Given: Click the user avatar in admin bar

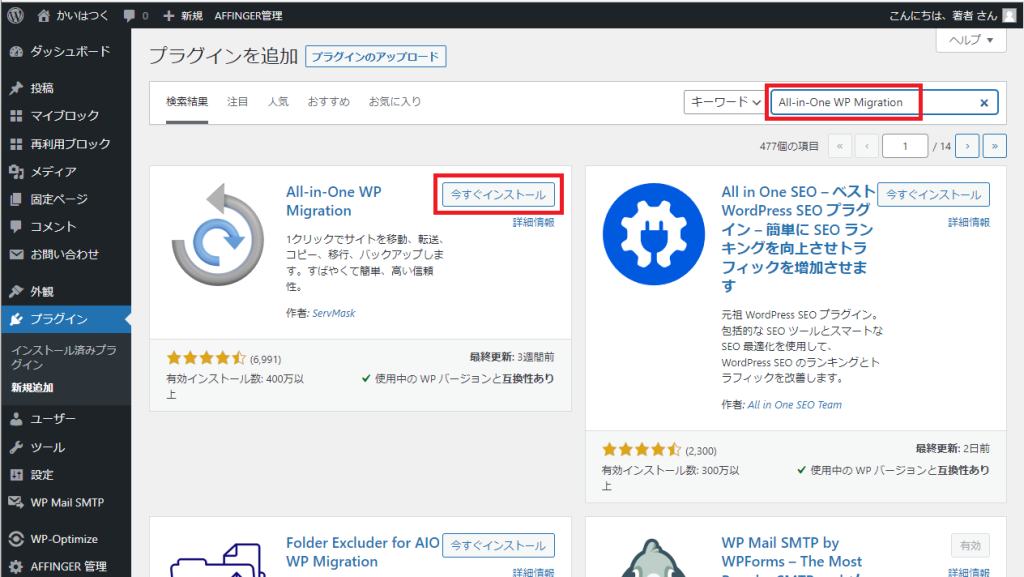Looking at the screenshot, I should [1010, 16].
